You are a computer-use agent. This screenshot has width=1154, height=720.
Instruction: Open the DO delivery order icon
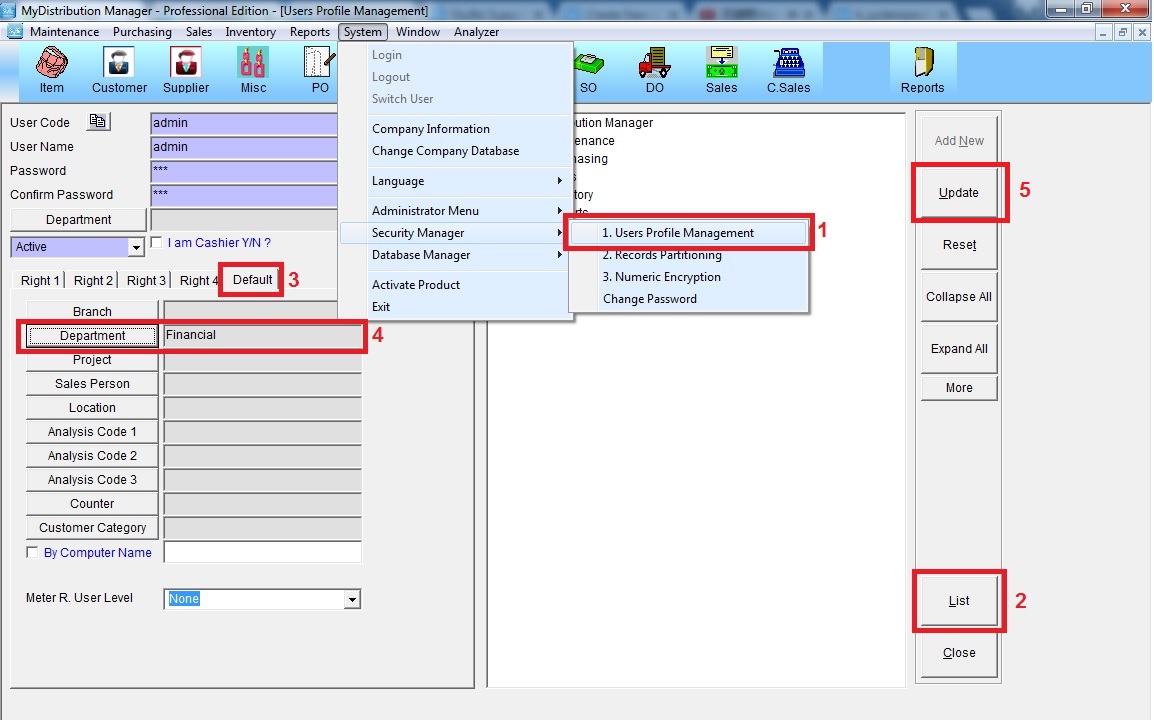click(654, 68)
